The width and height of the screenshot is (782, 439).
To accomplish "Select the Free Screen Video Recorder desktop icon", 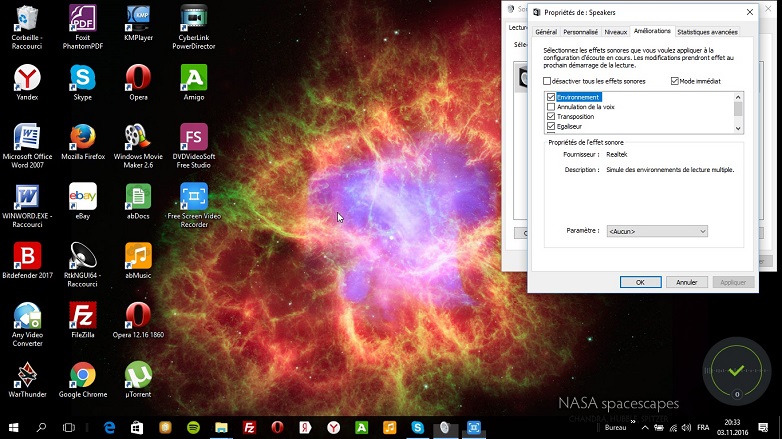I will [194, 206].
